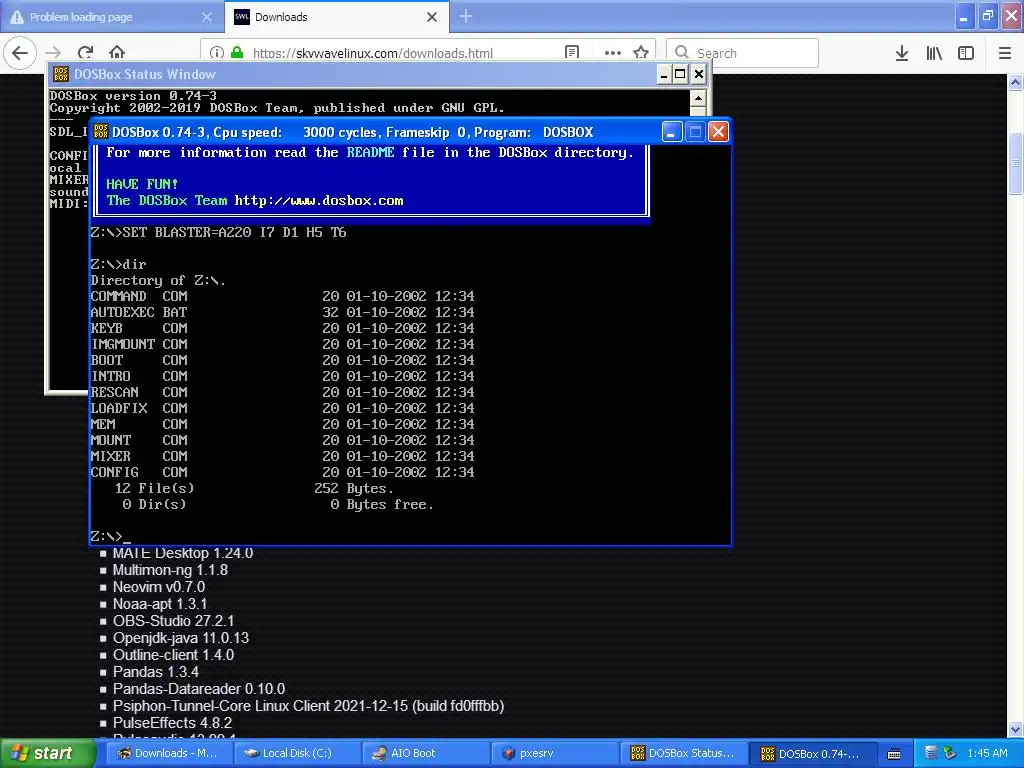Click Pandas-Datareader 0.10.0 list item
Viewport: 1024px width, 768px height.
pyautogui.click(x=199, y=689)
